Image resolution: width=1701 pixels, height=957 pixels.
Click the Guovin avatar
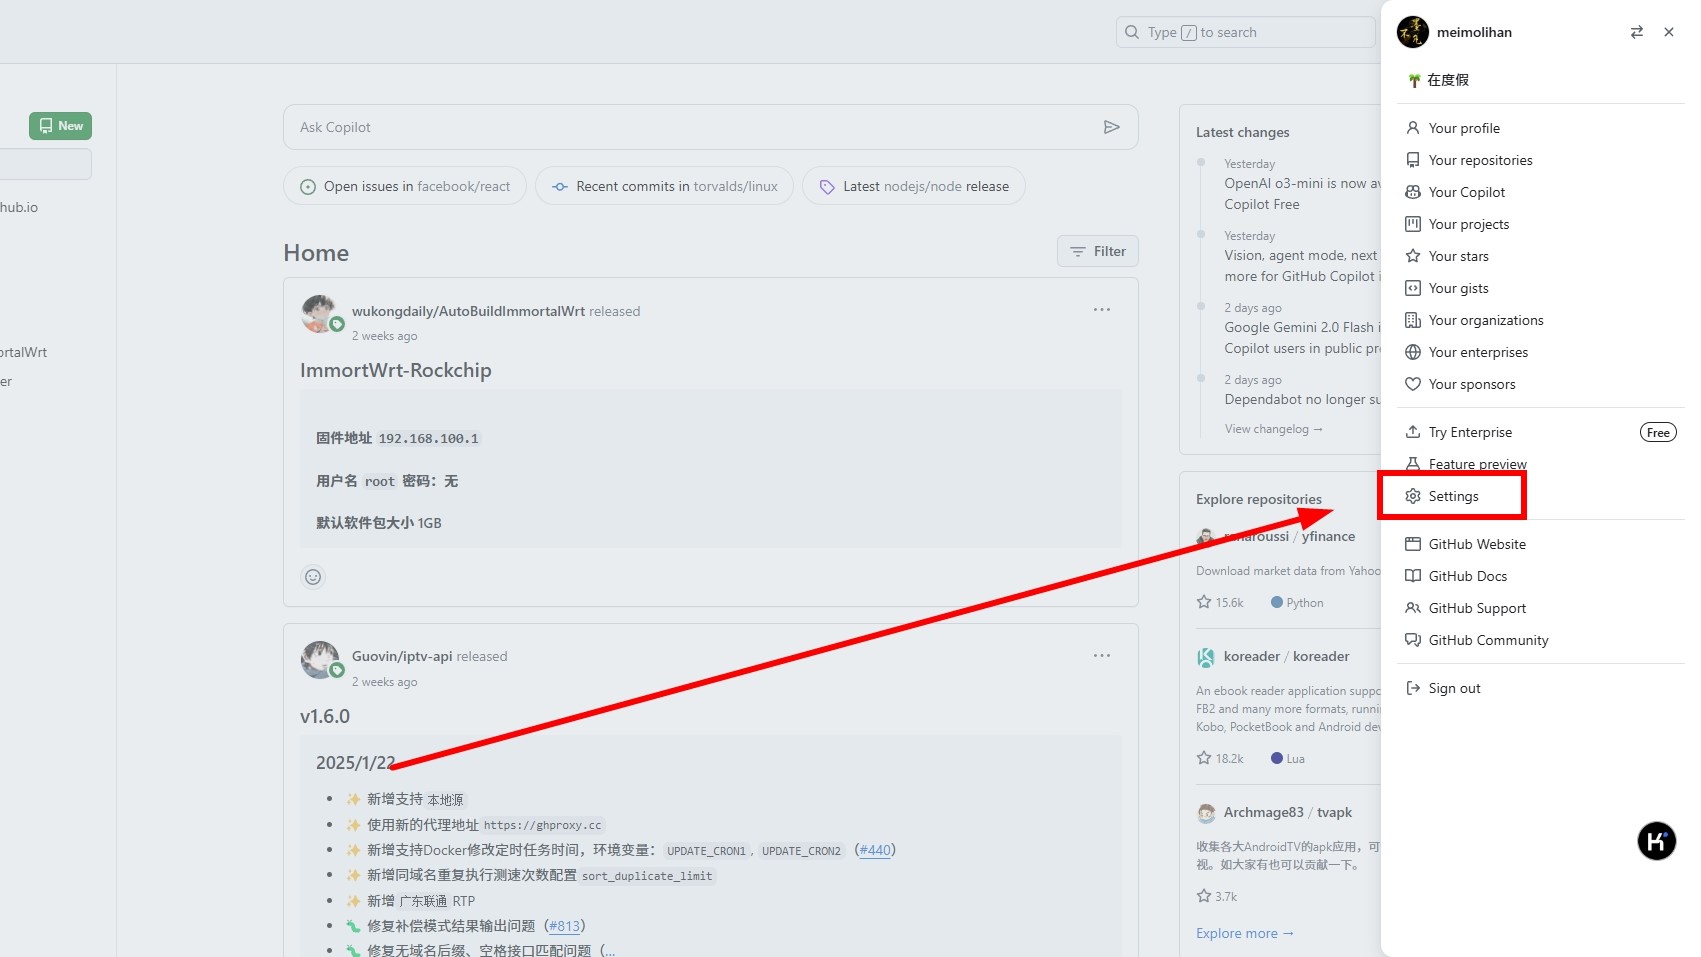point(319,659)
